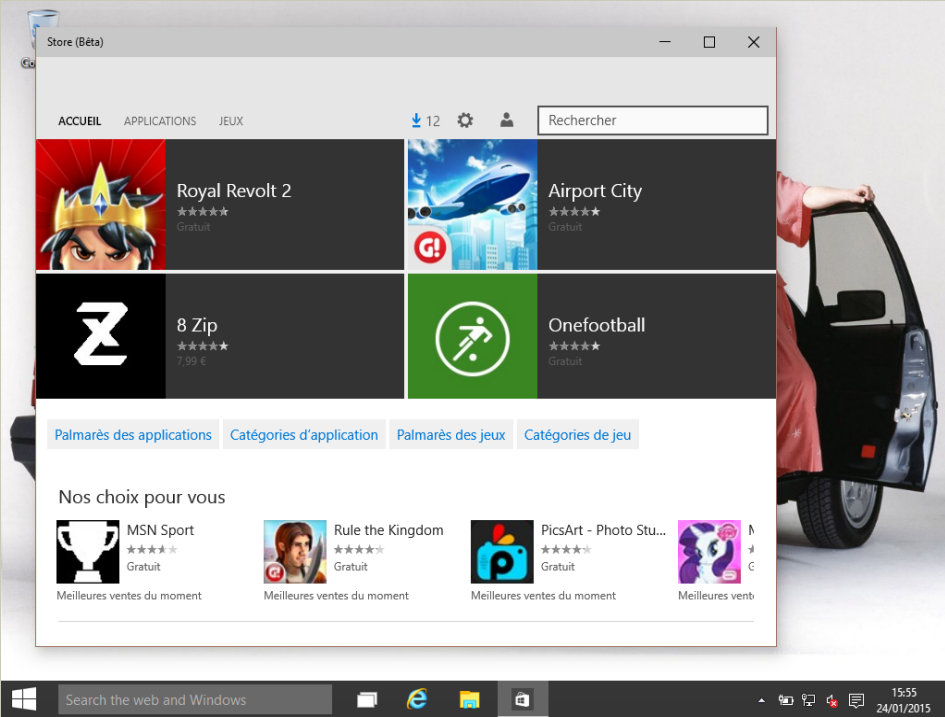945x717 pixels.
Task: Show hidden system tray icons
Action: point(762,700)
